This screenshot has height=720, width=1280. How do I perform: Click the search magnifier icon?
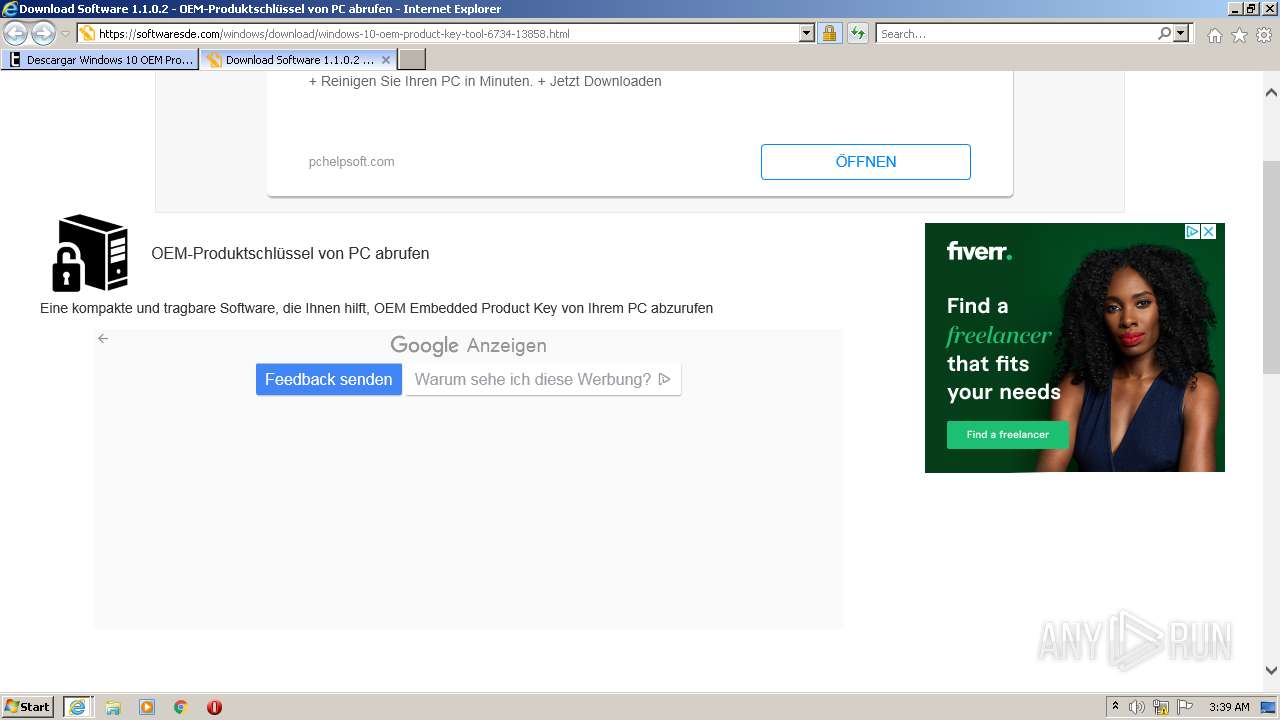(x=1164, y=34)
